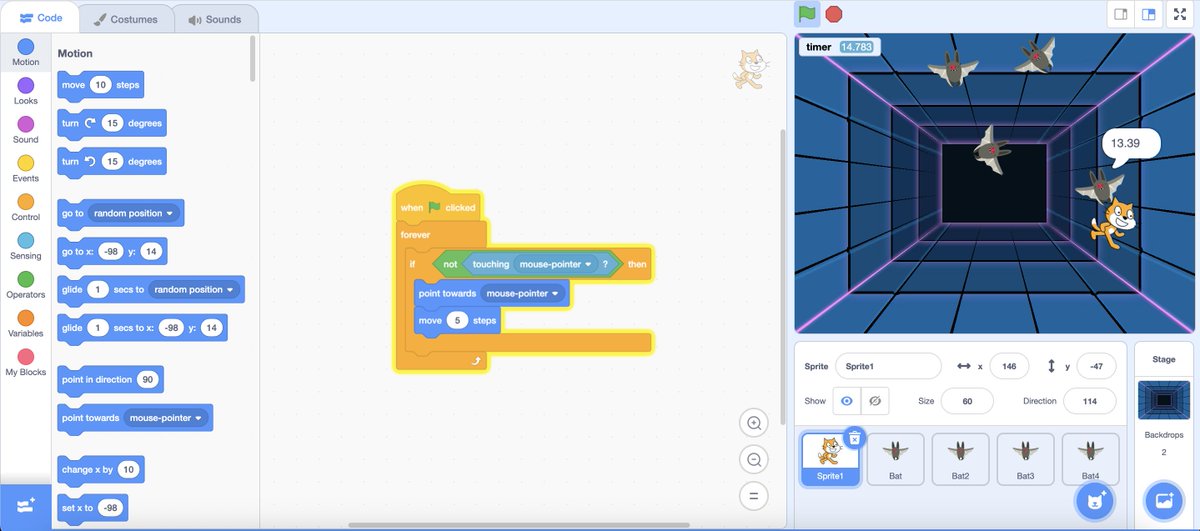Delete Sprite1 using trash icon

(854, 437)
